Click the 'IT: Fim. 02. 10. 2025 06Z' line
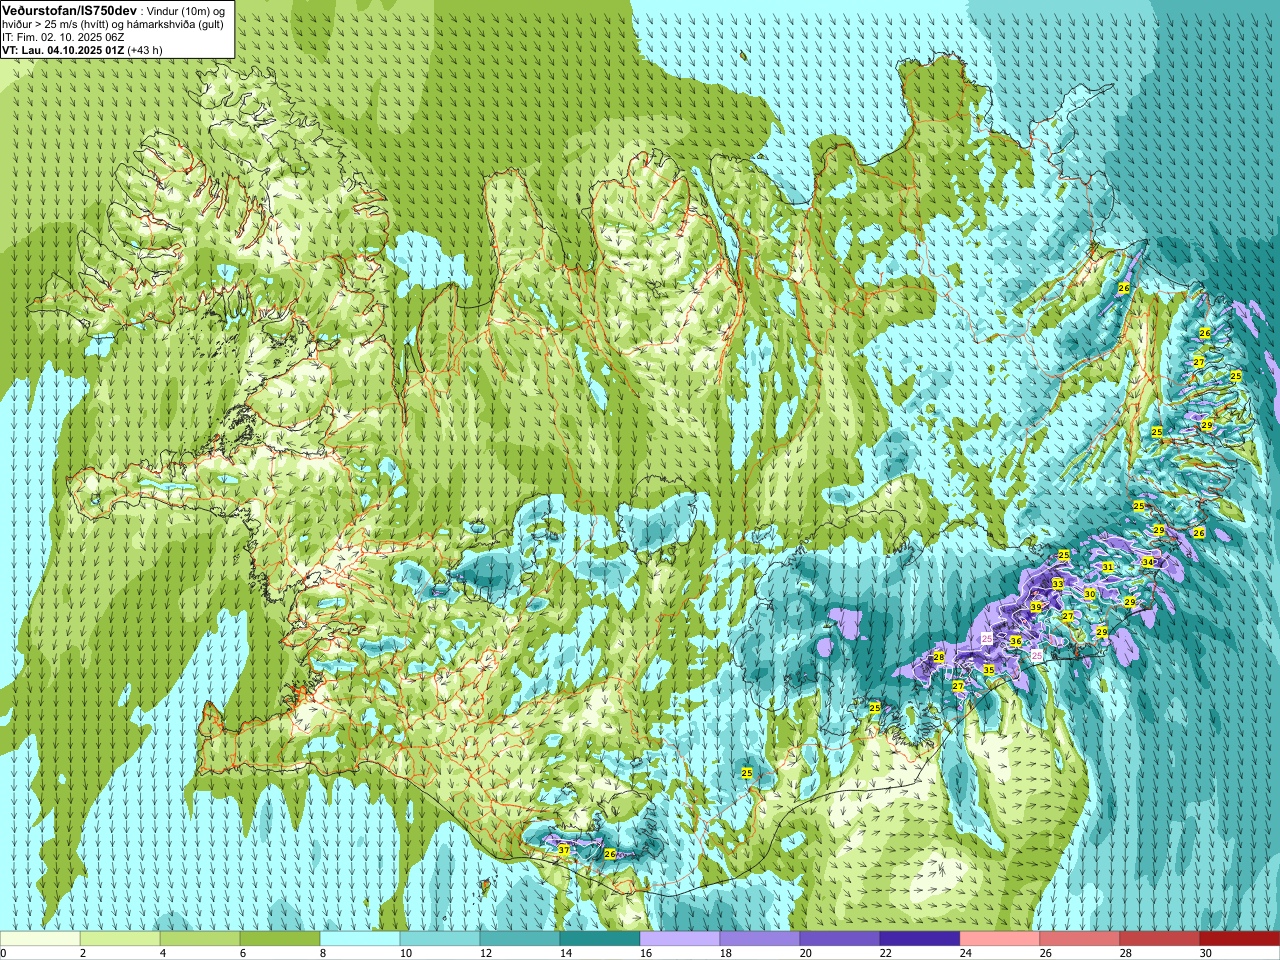The image size is (1280, 960). click(63, 36)
